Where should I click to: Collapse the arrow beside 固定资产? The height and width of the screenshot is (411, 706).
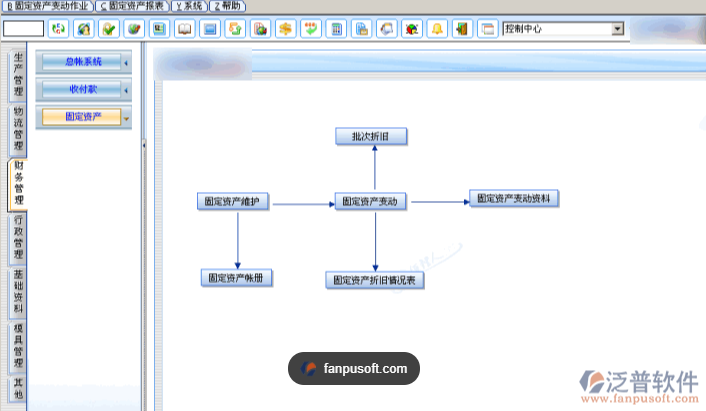(x=127, y=119)
